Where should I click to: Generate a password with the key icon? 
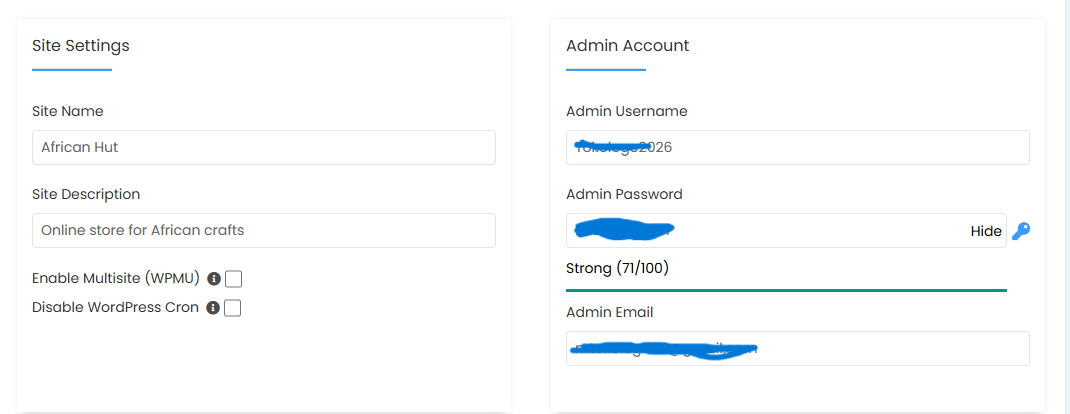click(x=1021, y=231)
